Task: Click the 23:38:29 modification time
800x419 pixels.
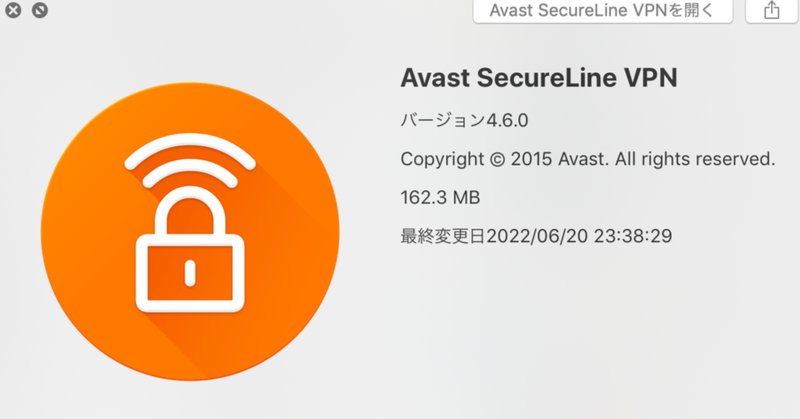Action: coord(634,236)
